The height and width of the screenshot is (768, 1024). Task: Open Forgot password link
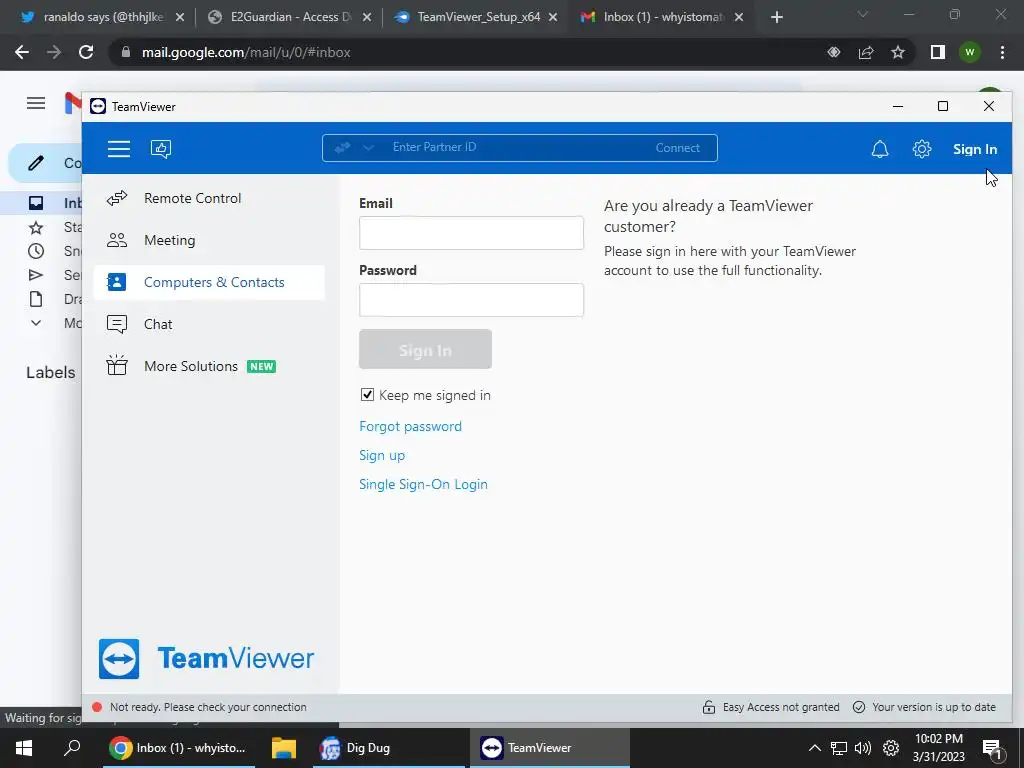tap(410, 426)
